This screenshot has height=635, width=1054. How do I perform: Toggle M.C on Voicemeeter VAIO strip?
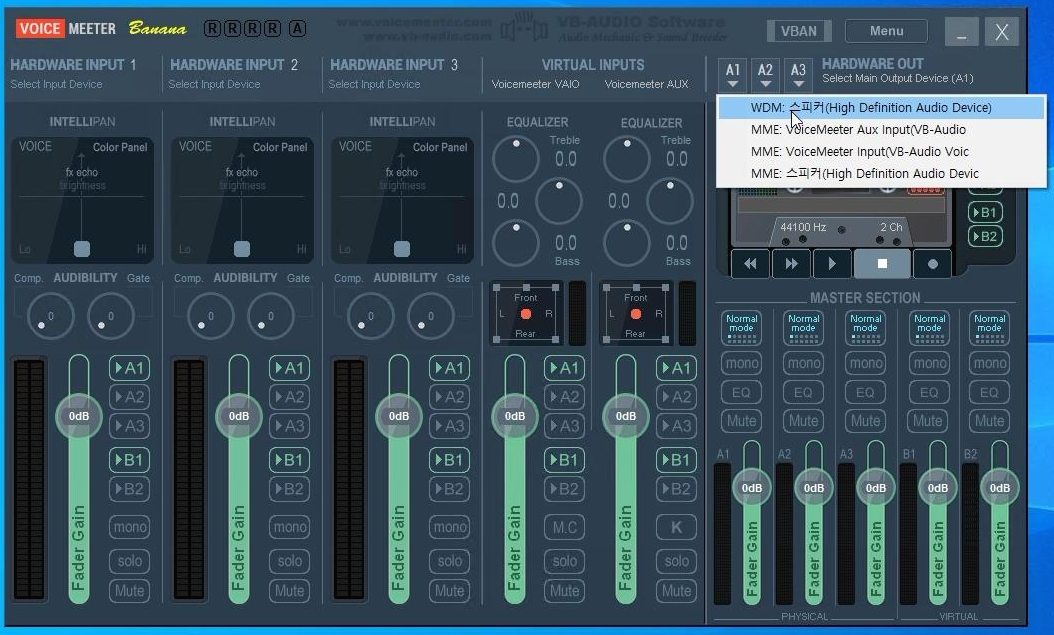(564, 527)
